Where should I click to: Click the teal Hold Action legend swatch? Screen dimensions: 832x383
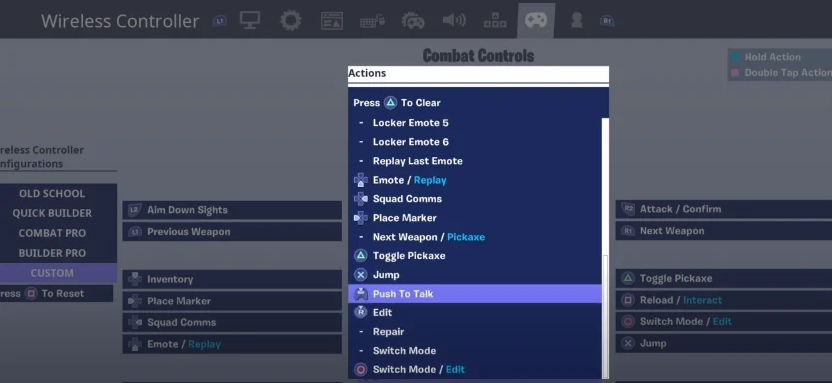point(735,57)
